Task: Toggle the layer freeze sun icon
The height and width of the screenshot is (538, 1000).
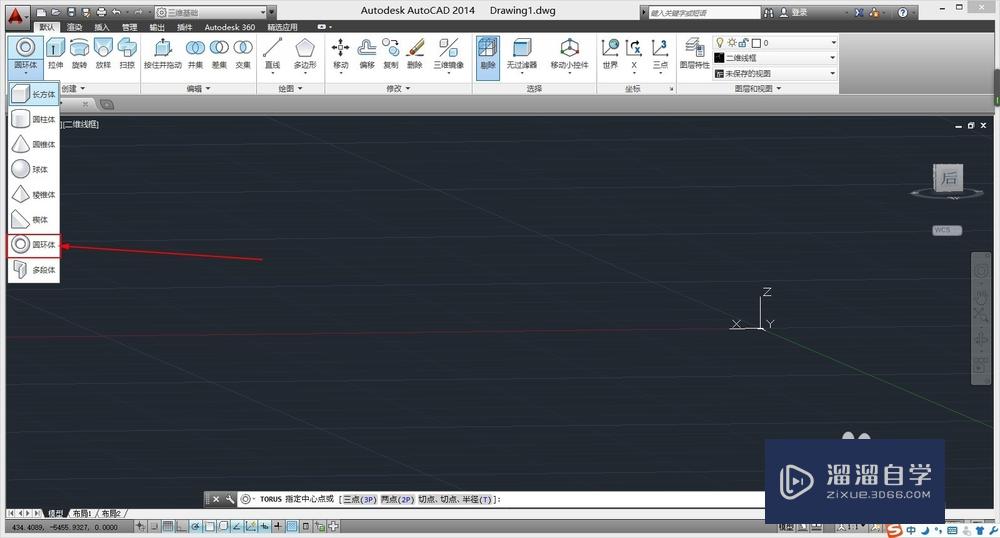Action: coord(732,43)
